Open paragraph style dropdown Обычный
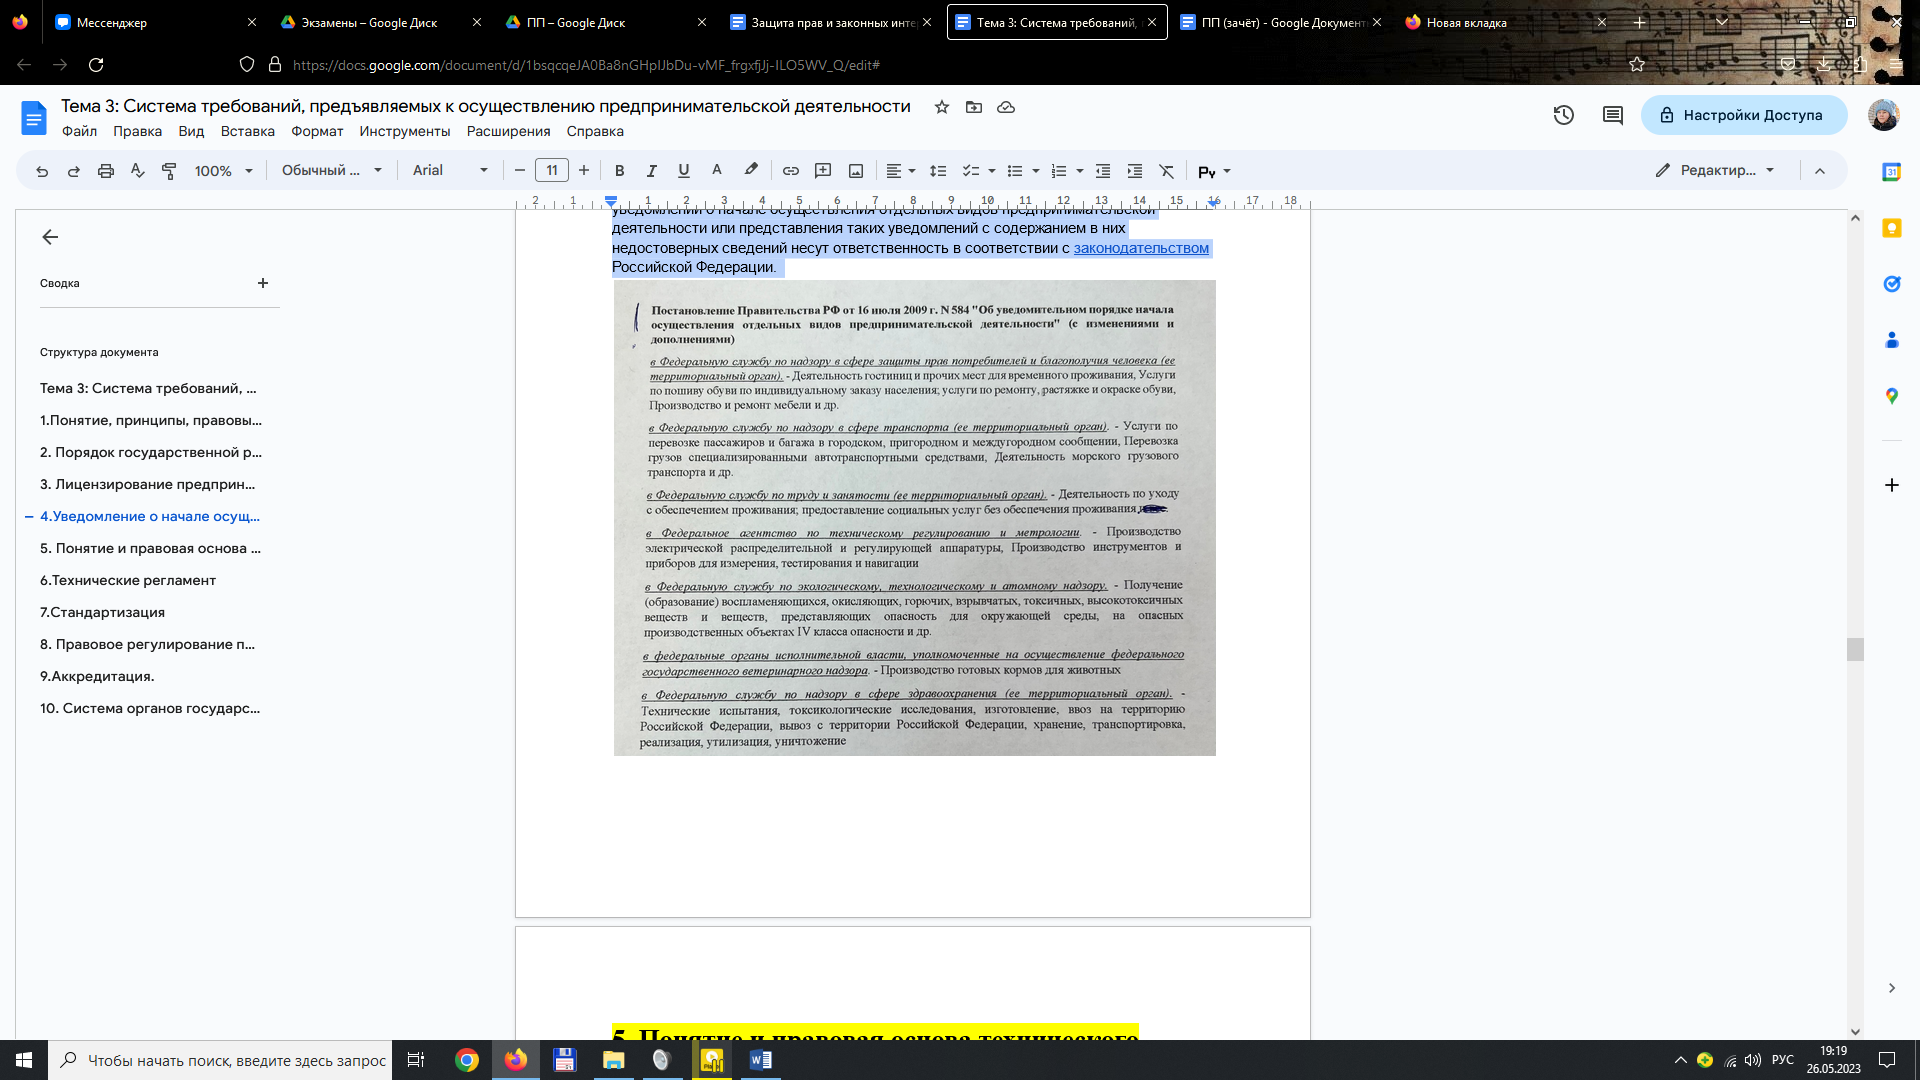Viewport: 1920px width, 1080px height. pyautogui.click(x=332, y=171)
